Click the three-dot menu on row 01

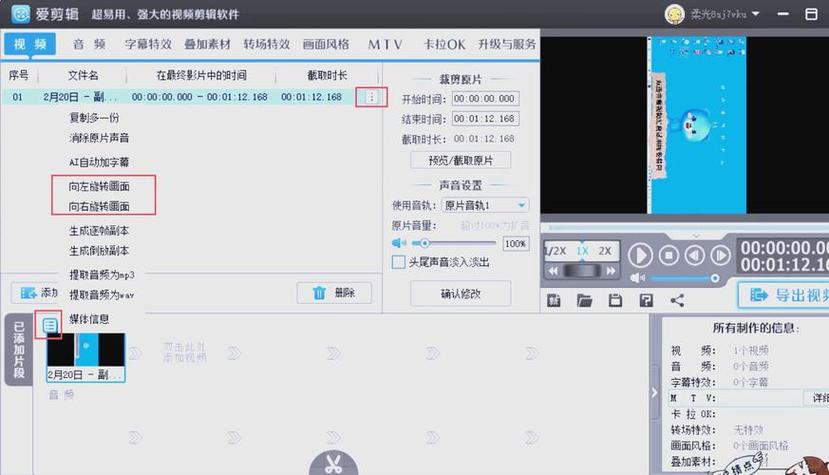[x=372, y=97]
